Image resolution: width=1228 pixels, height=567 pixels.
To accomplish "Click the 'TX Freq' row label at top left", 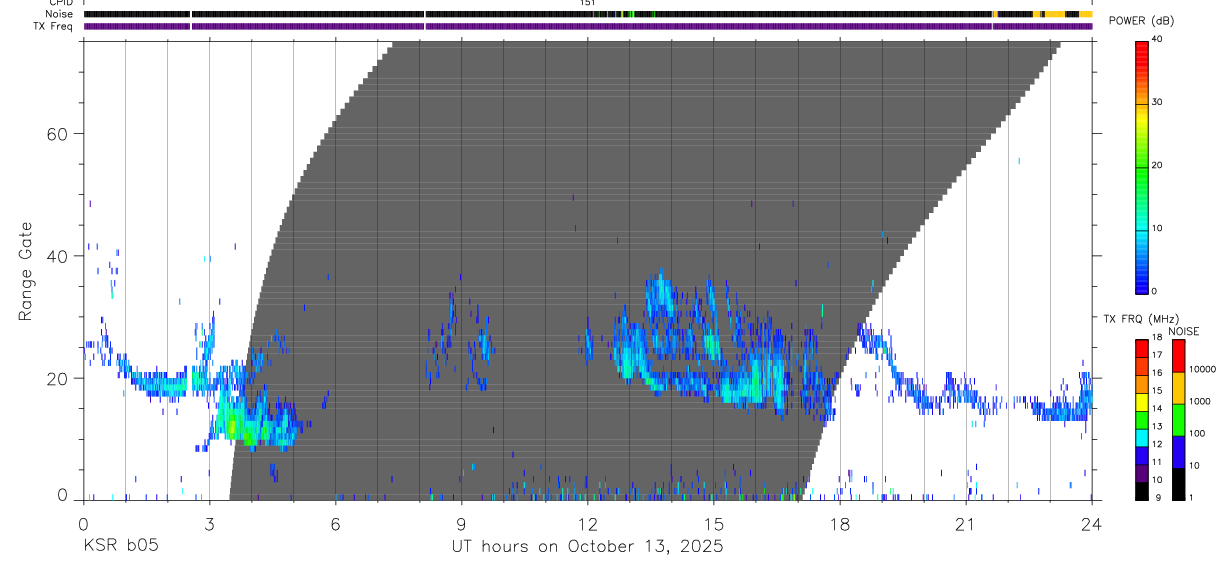I will 55,26.
